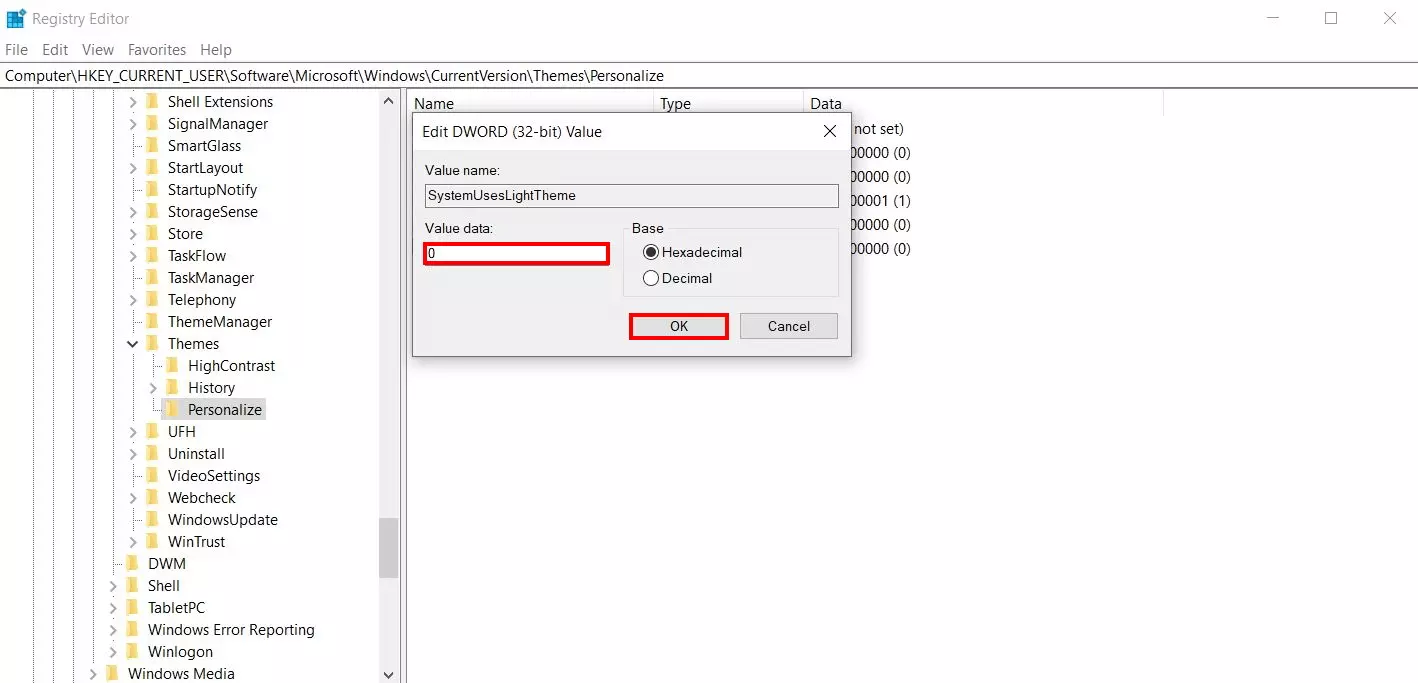The width and height of the screenshot is (1418, 683).
Task: Expand the Uninstall key
Action: pos(133,454)
